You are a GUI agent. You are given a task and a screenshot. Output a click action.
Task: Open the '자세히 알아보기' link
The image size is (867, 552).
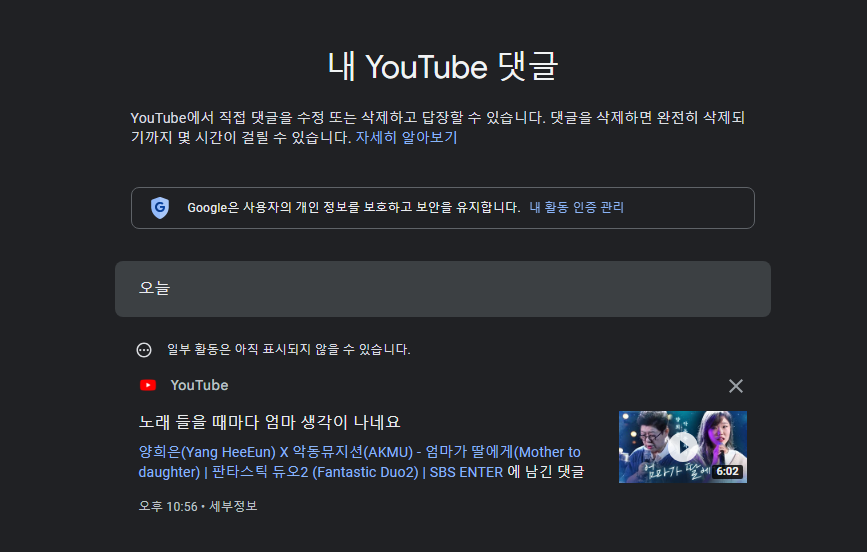pos(406,137)
